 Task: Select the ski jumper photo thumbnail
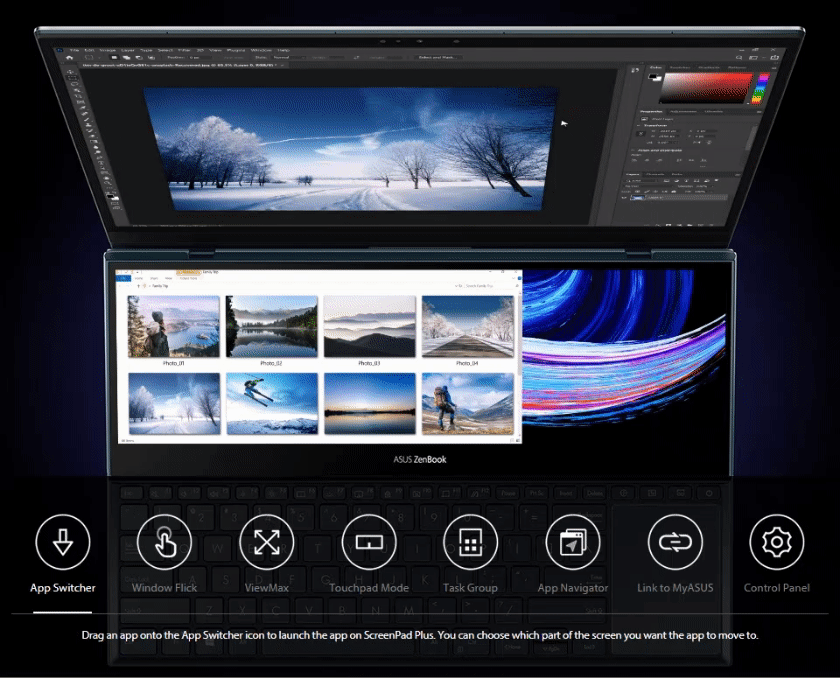coord(272,403)
